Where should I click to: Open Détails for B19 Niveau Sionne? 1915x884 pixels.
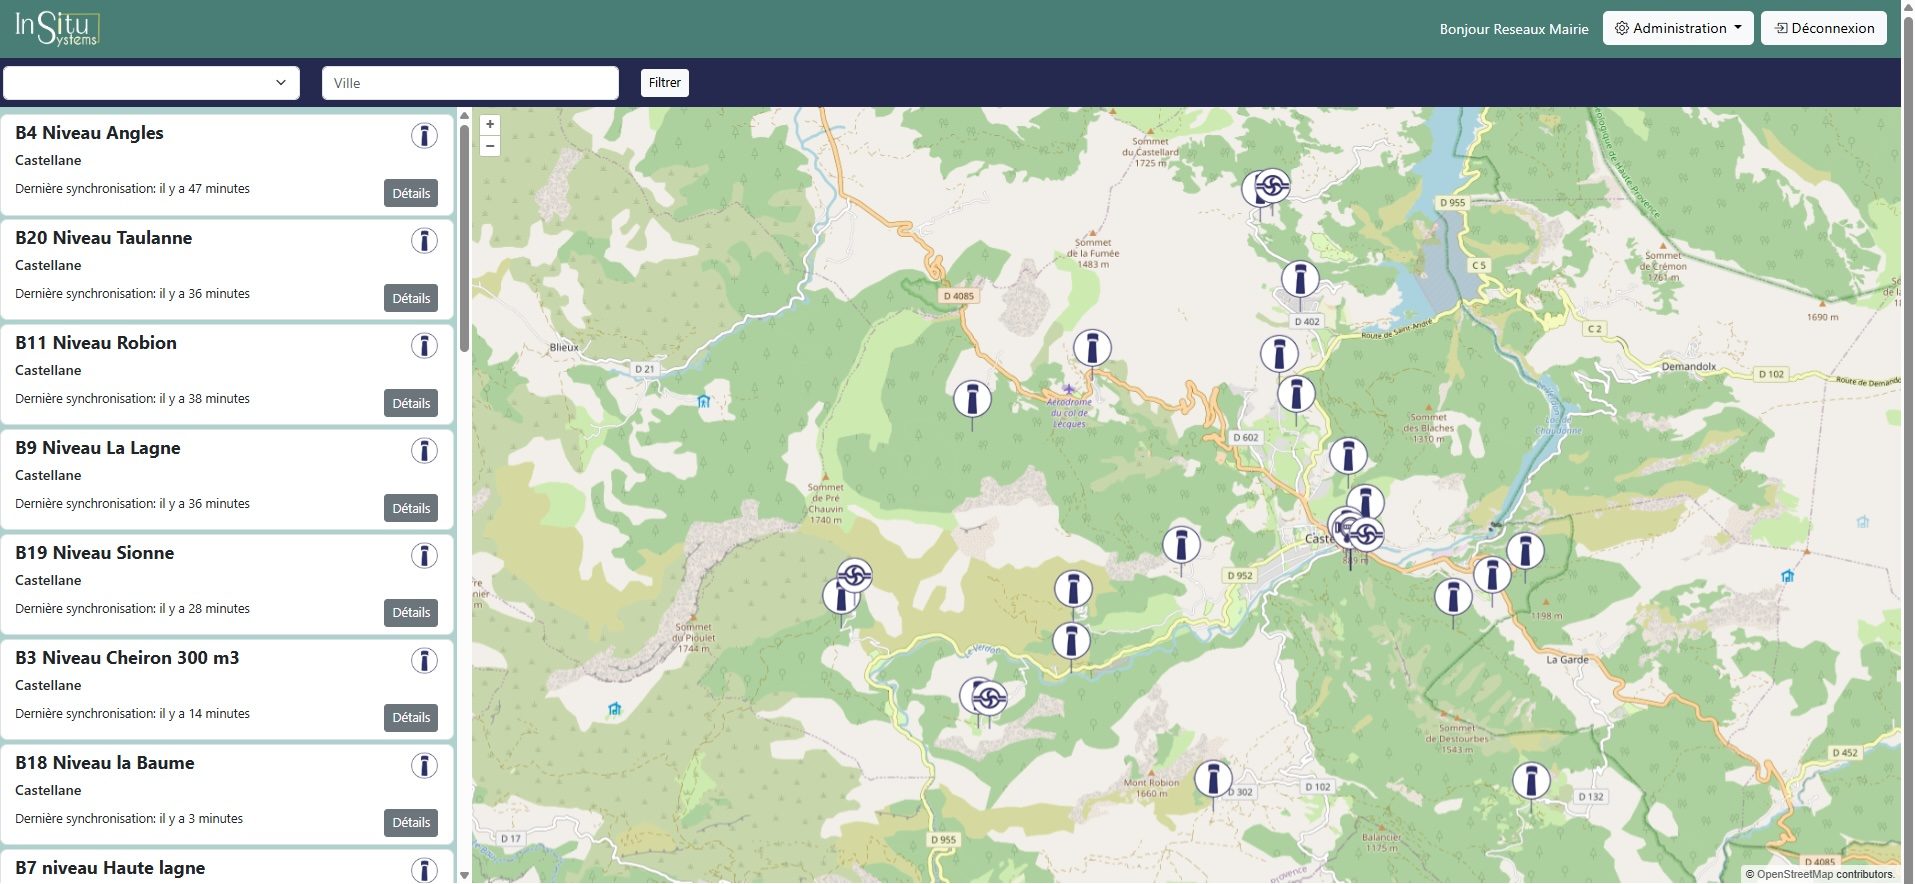coord(411,612)
